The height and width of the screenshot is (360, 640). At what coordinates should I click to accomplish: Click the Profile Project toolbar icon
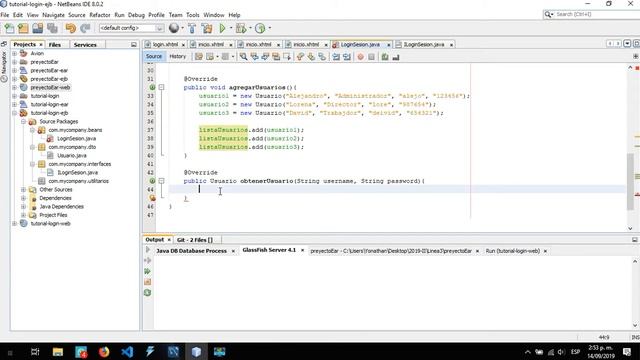pyautogui.click(x=260, y=28)
